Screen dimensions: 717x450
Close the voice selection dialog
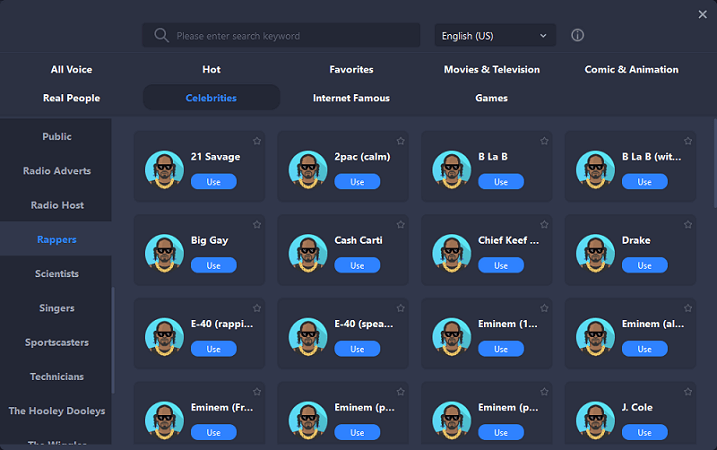click(702, 15)
